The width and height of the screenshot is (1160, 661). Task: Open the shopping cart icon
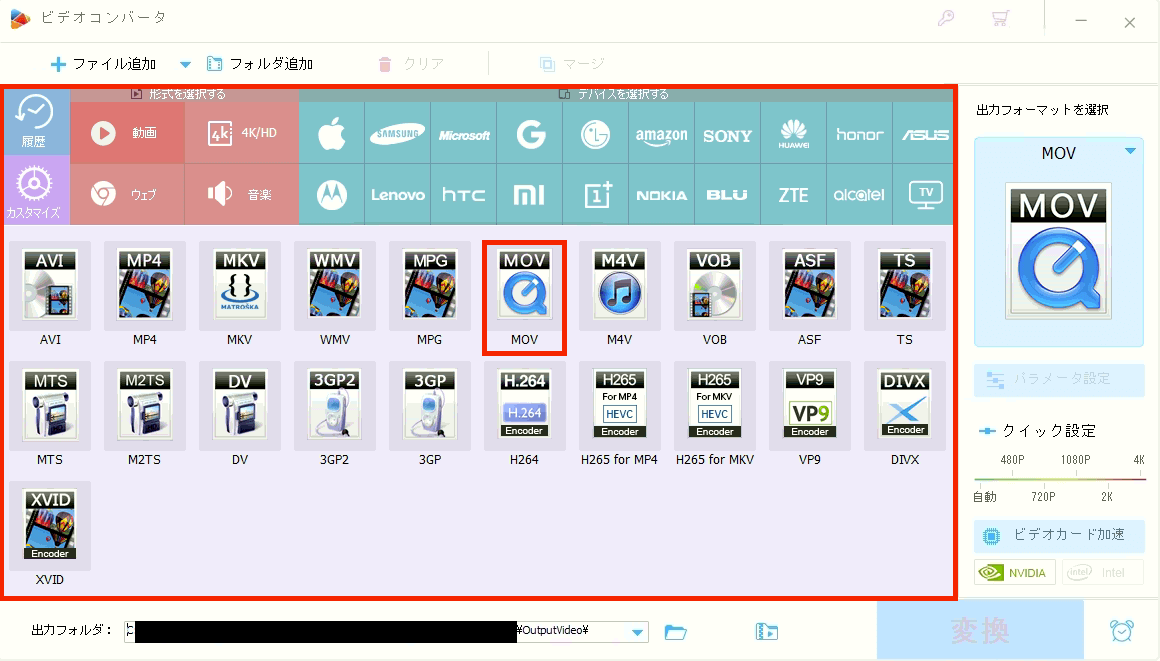point(1000,19)
